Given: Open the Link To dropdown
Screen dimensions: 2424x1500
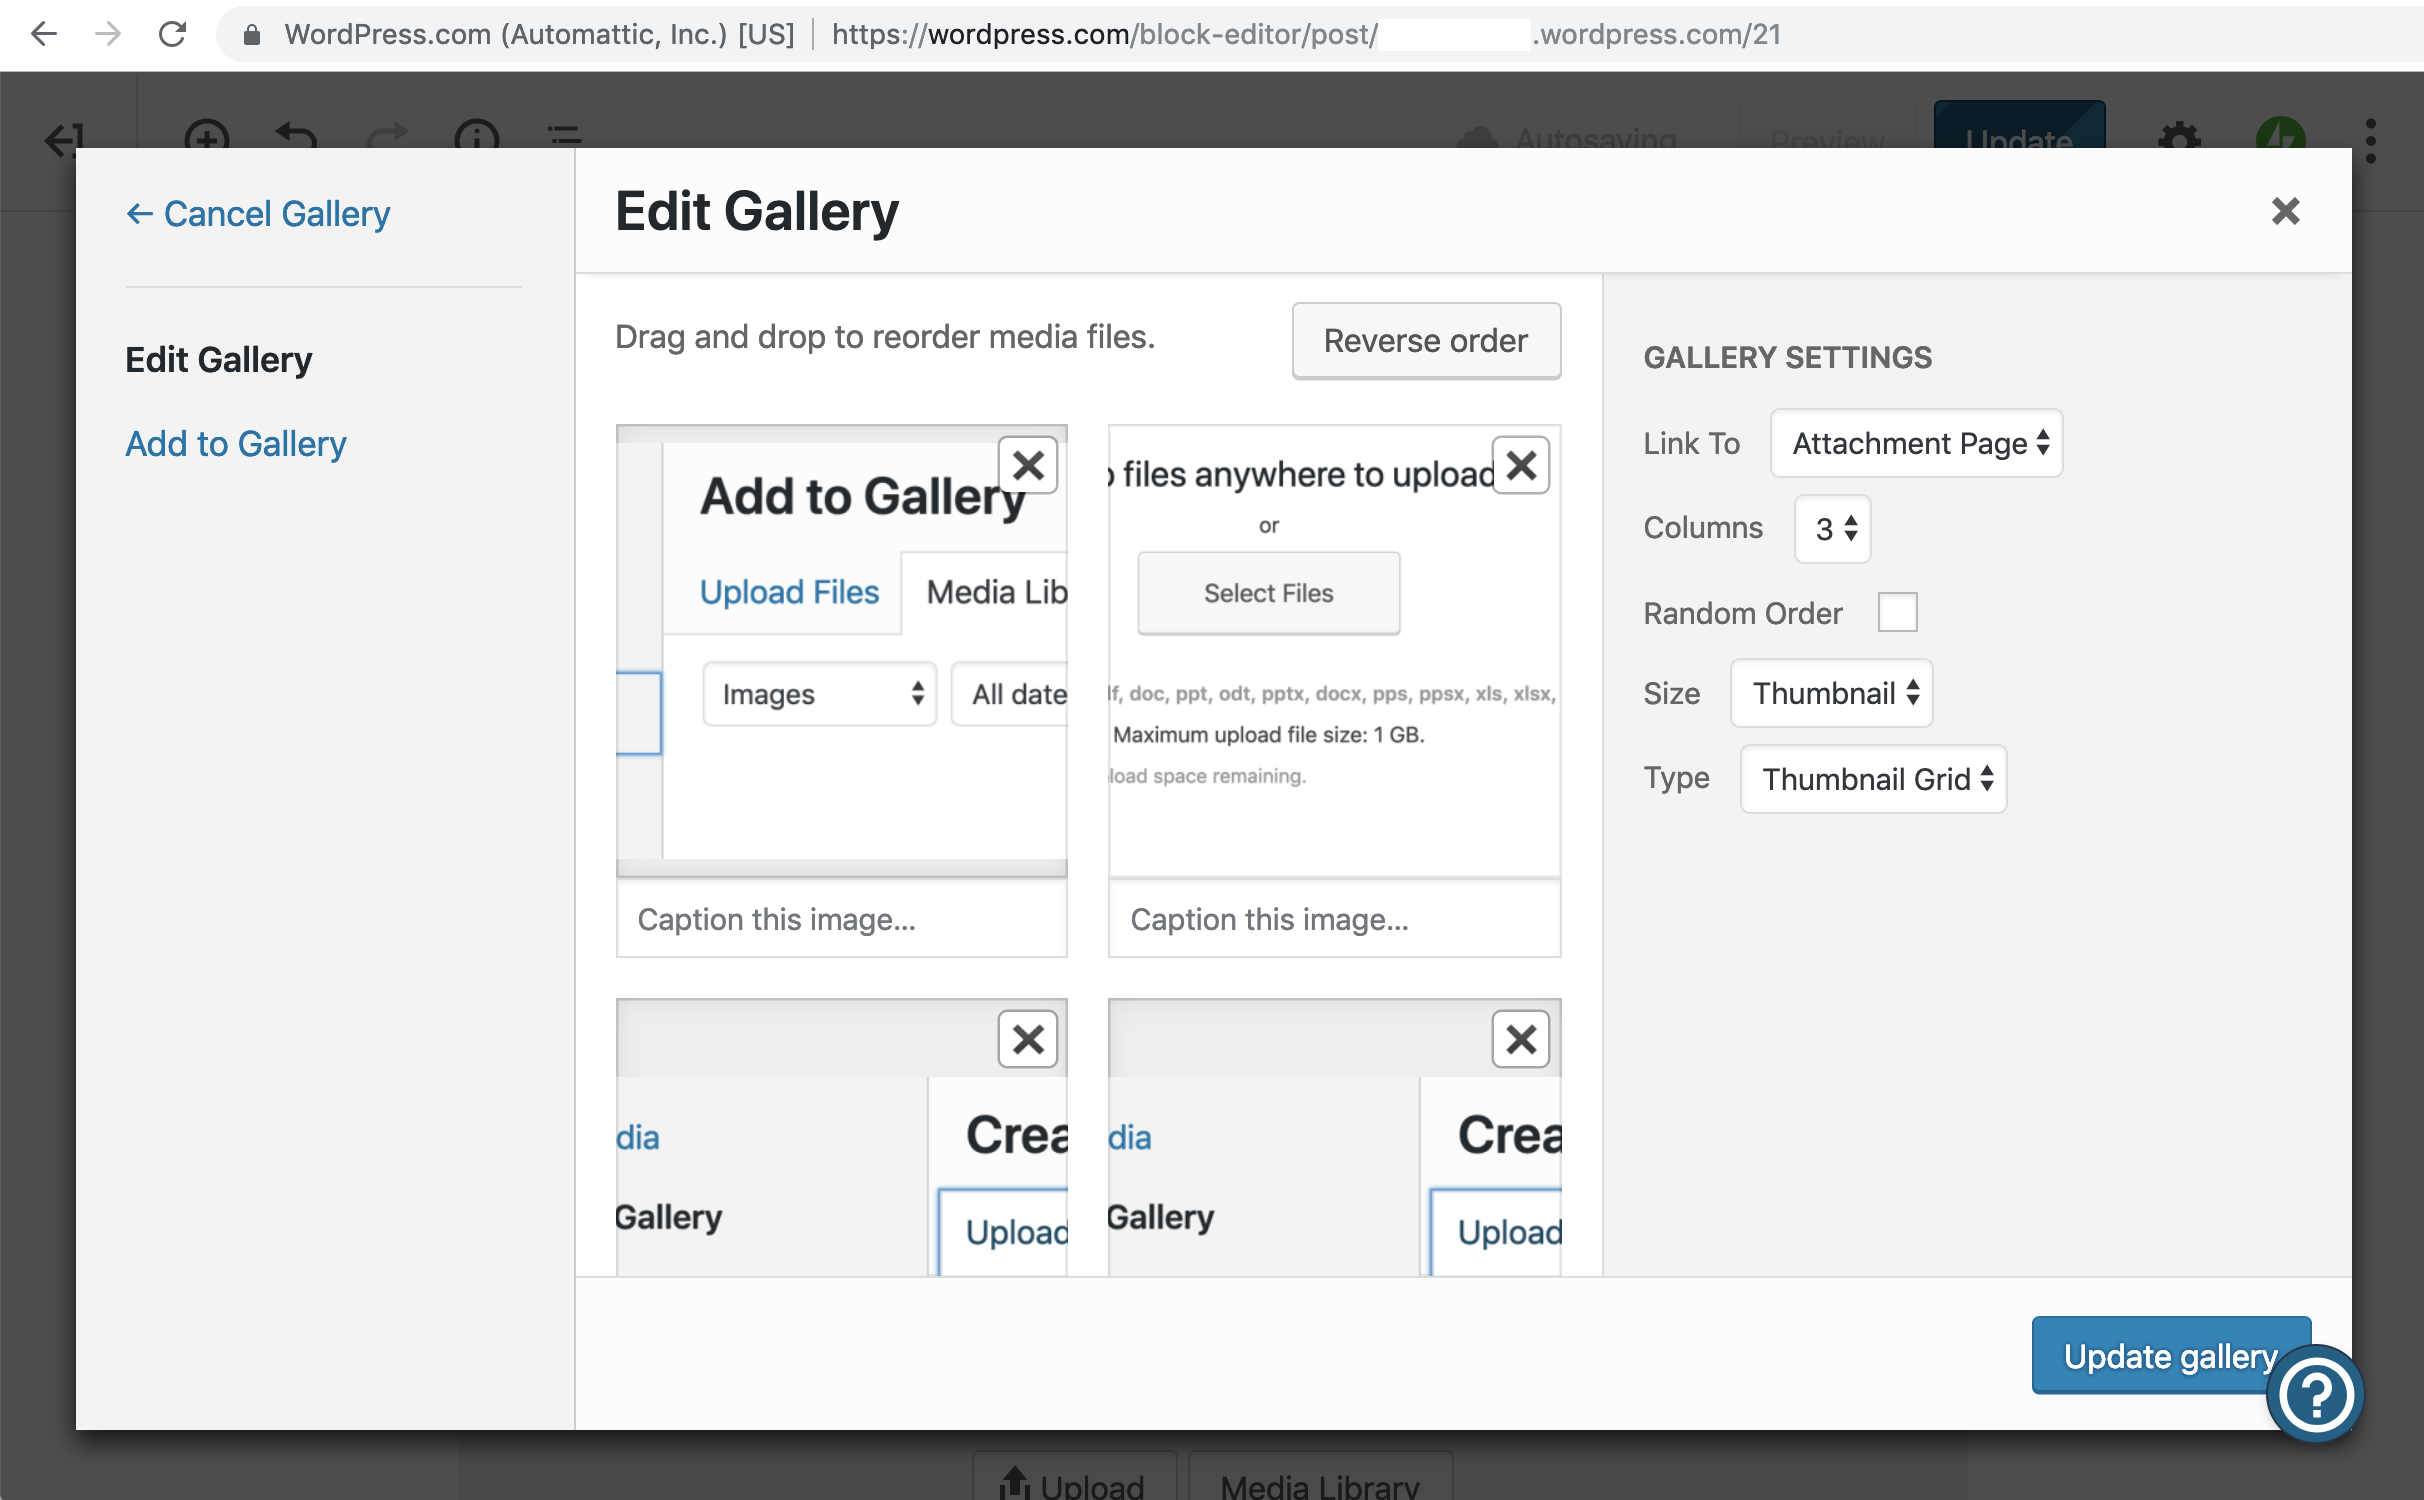Looking at the screenshot, I should click(1915, 443).
